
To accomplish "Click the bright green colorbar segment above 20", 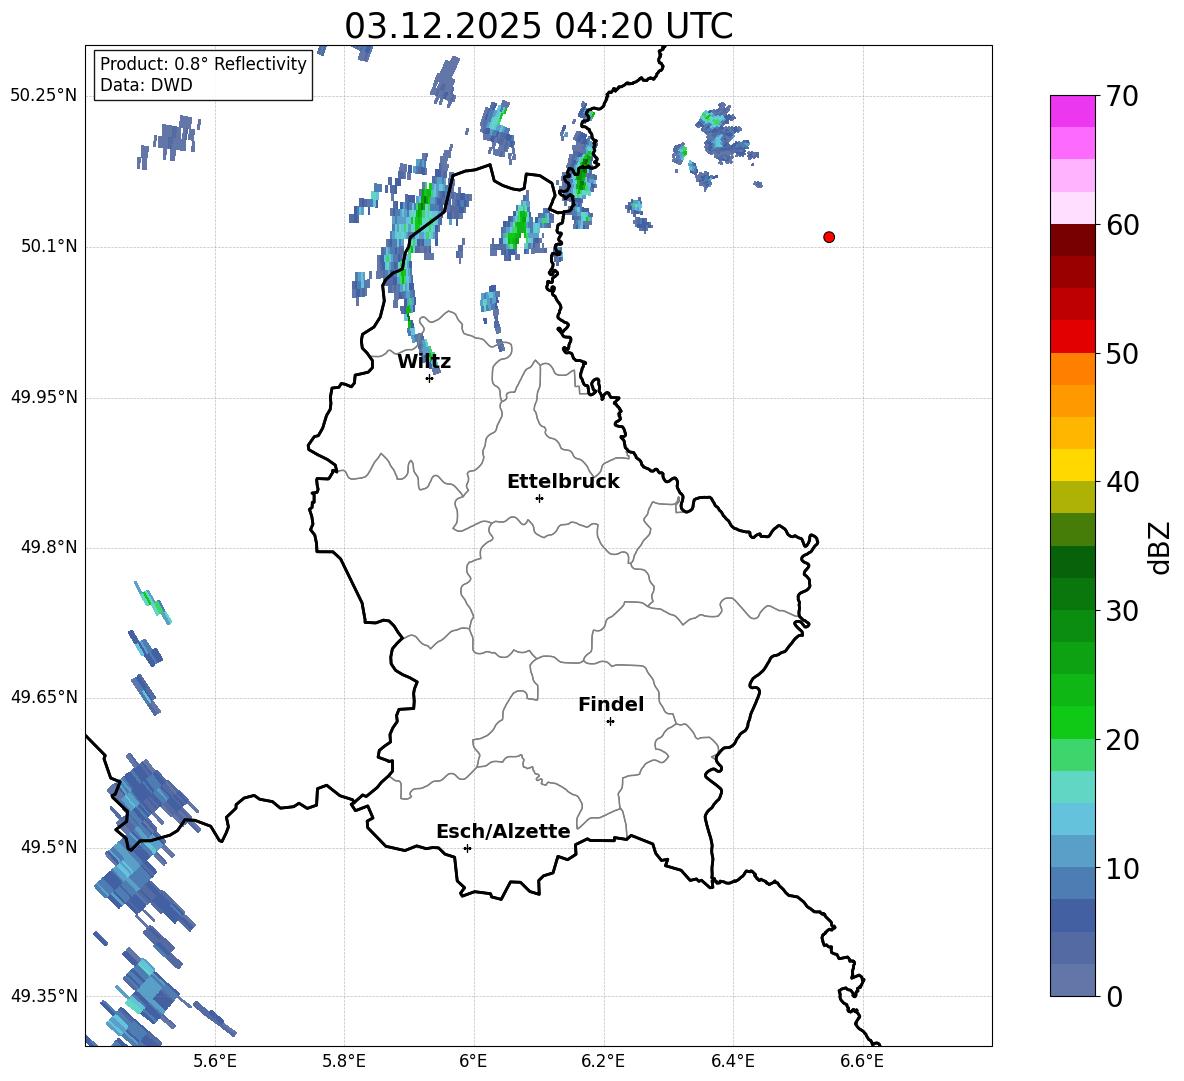I will point(1072,722).
